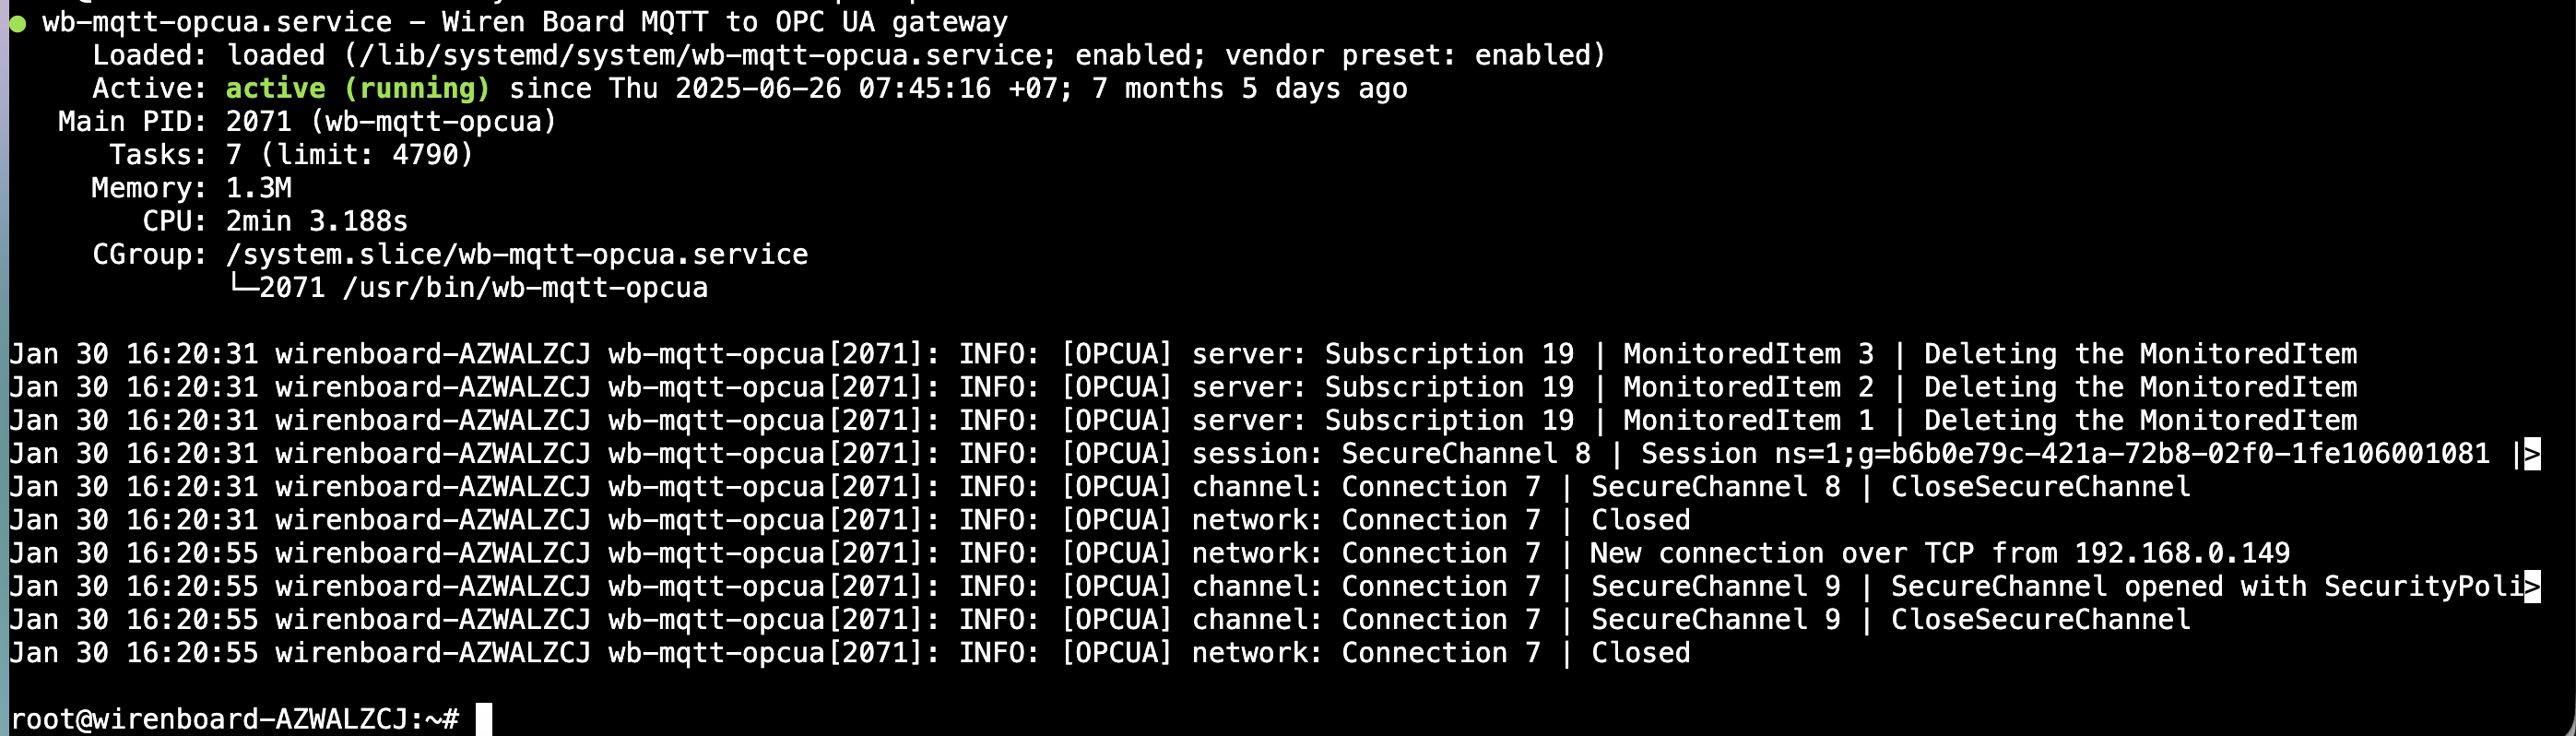The width and height of the screenshot is (2576, 736).
Task: Click the "vendor preset: enabled" text
Action: pos(1414,56)
